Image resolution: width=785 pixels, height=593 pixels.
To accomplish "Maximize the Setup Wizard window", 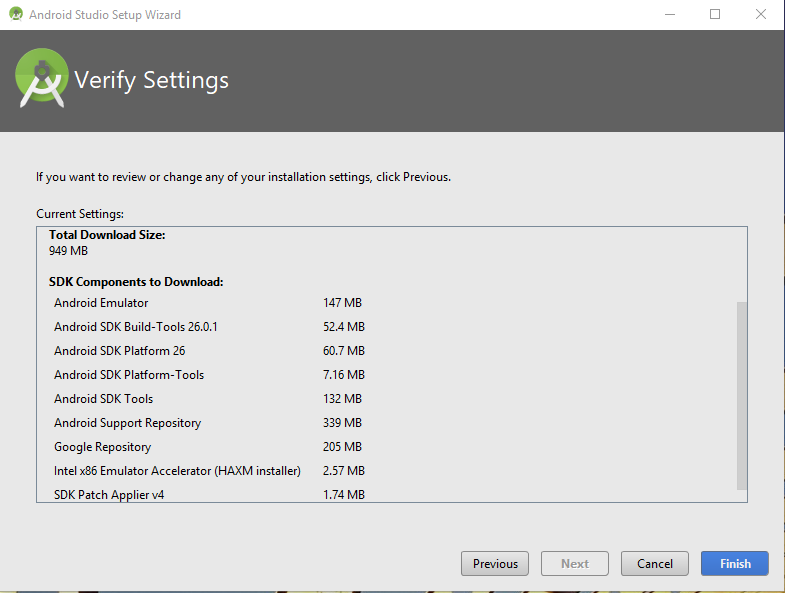I will pos(714,15).
